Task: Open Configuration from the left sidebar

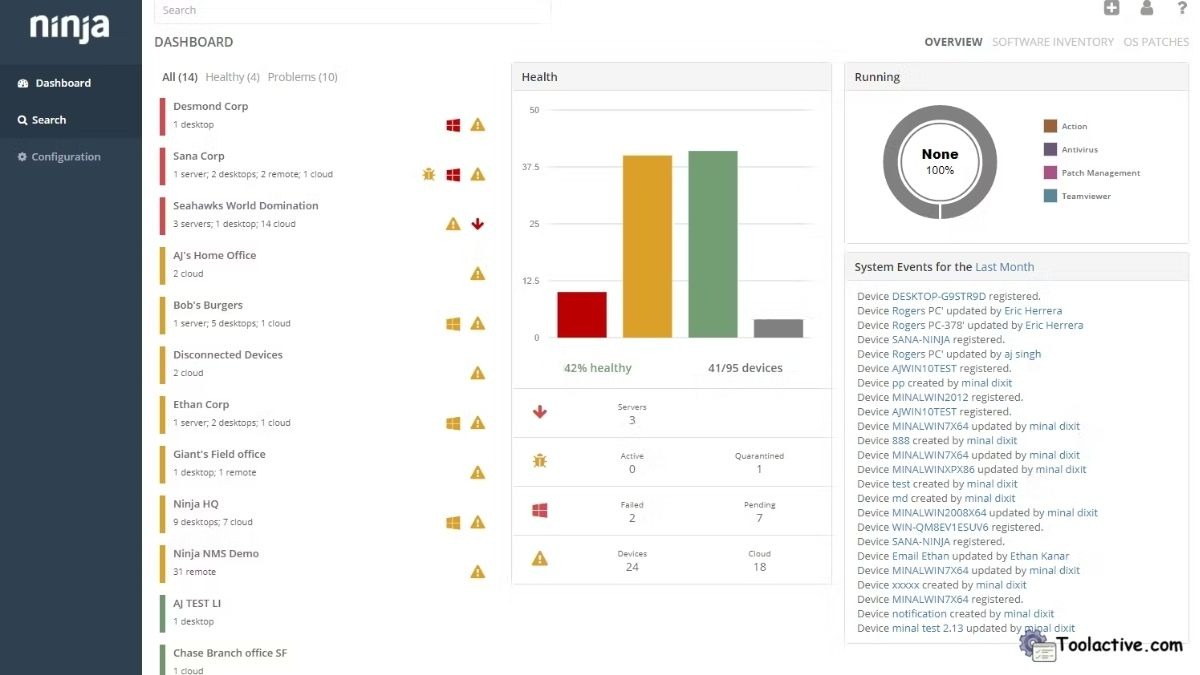Action: pyautogui.click(x=62, y=156)
